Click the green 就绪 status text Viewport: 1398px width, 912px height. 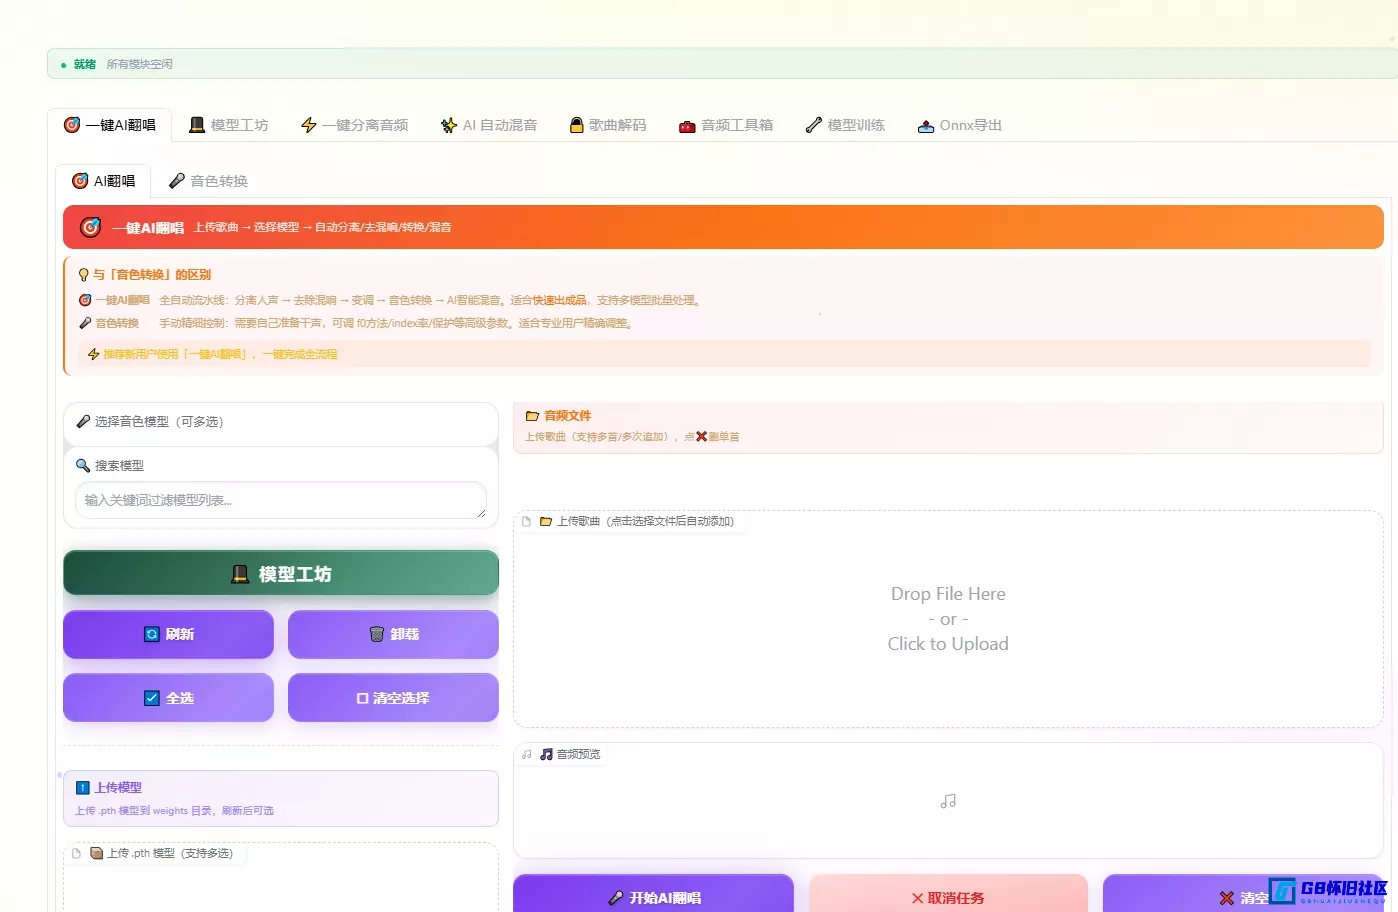tap(85, 64)
